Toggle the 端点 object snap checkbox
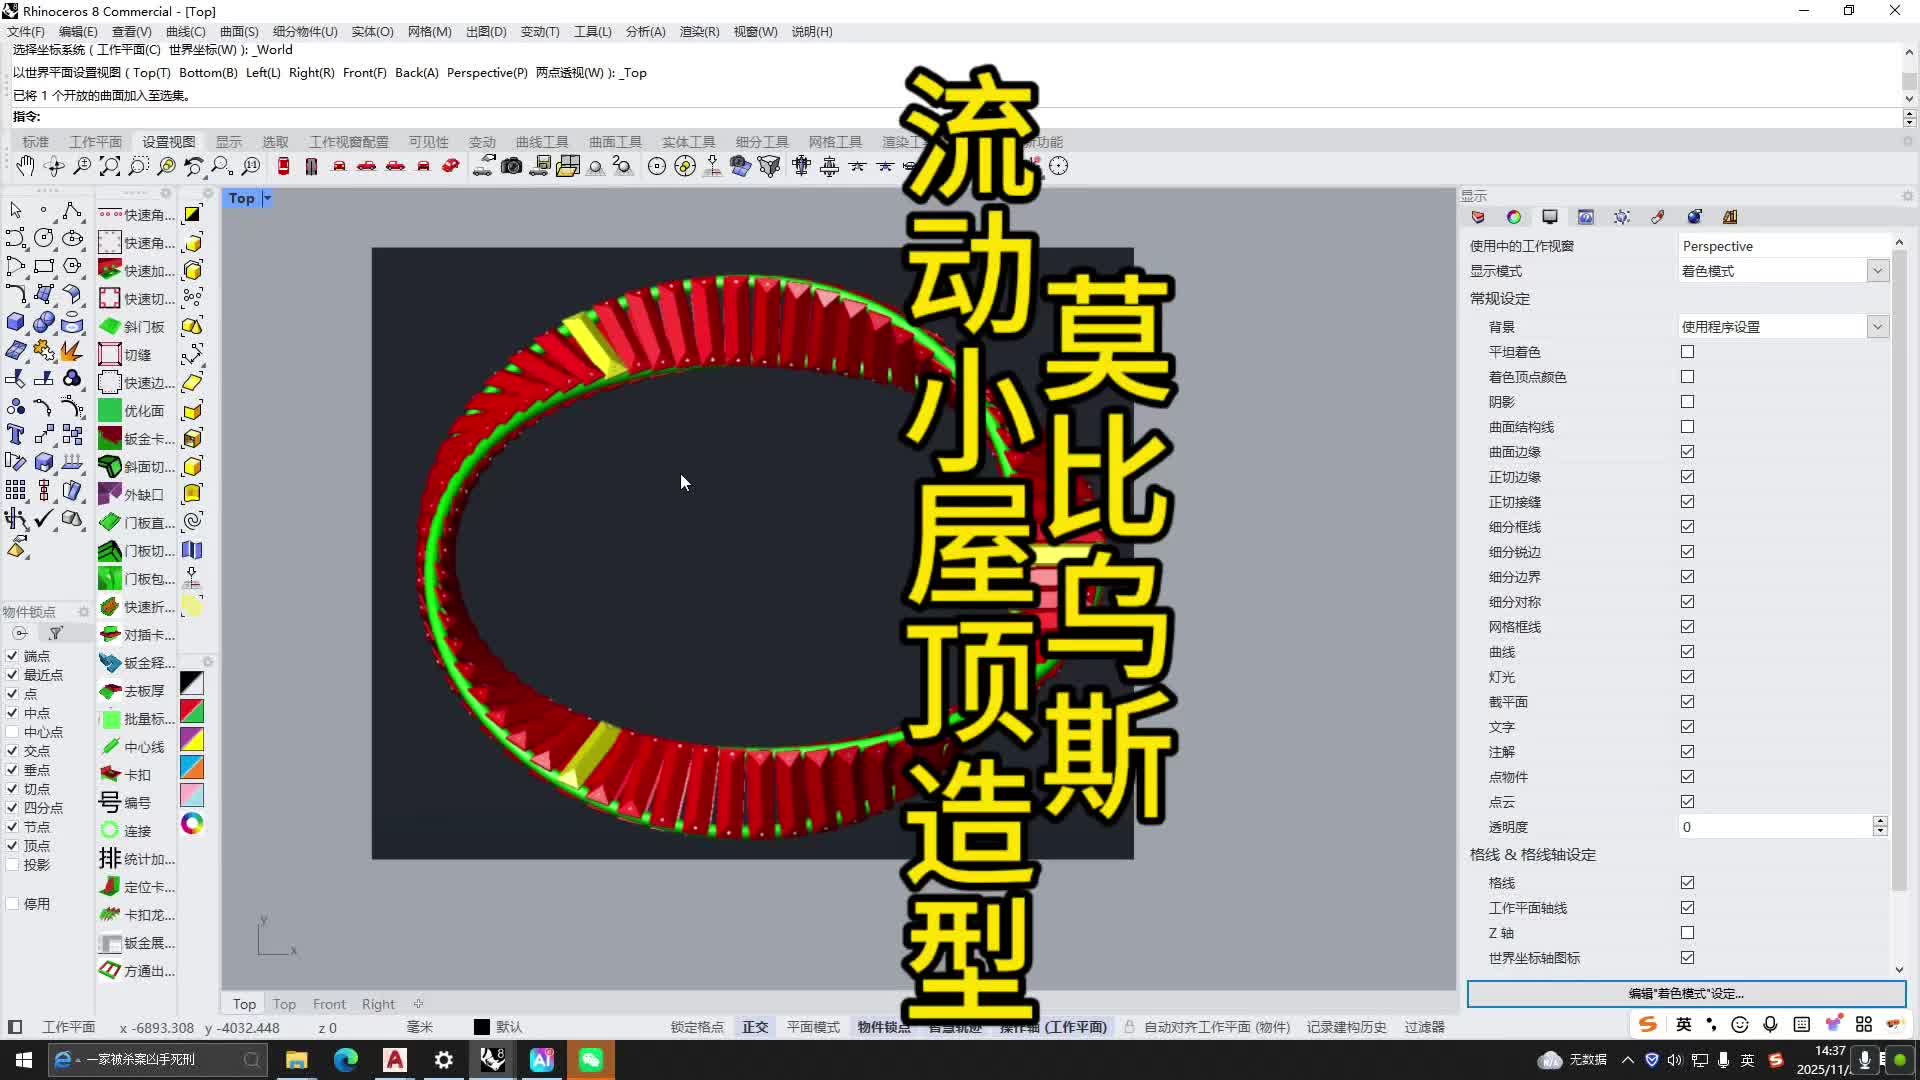 pyautogui.click(x=11, y=655)
